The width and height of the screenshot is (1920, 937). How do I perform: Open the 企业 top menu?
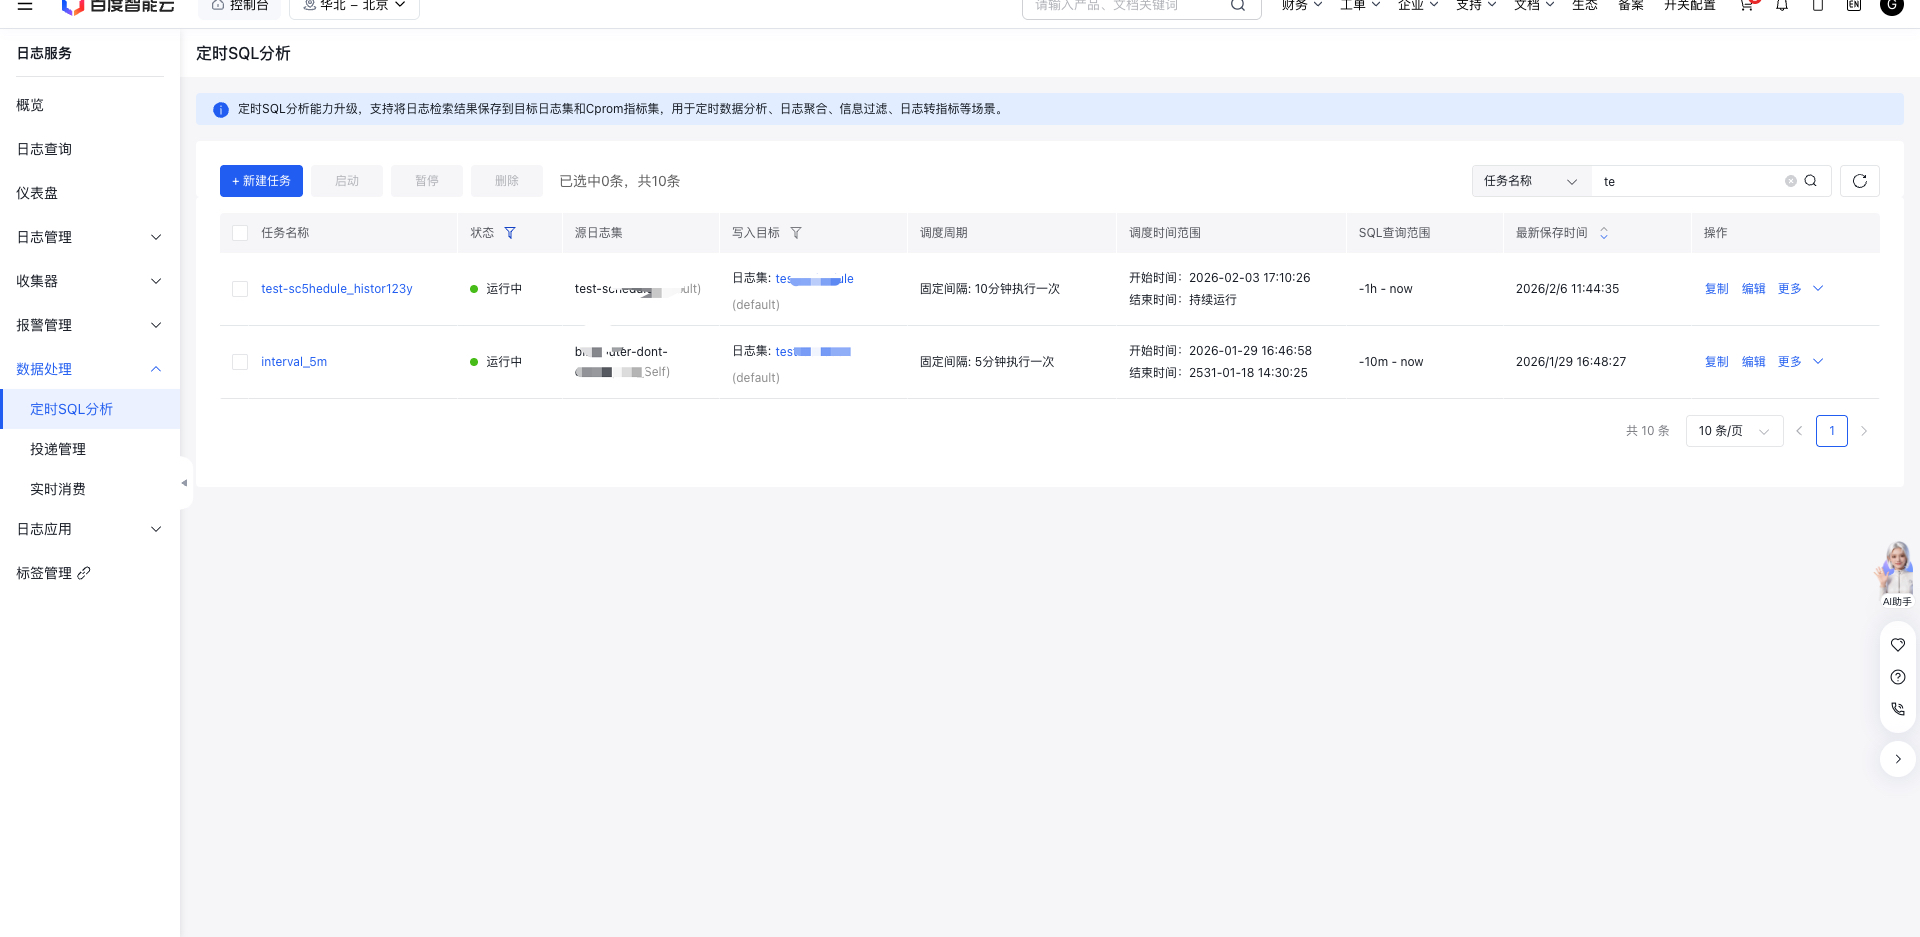[1418, 5]
